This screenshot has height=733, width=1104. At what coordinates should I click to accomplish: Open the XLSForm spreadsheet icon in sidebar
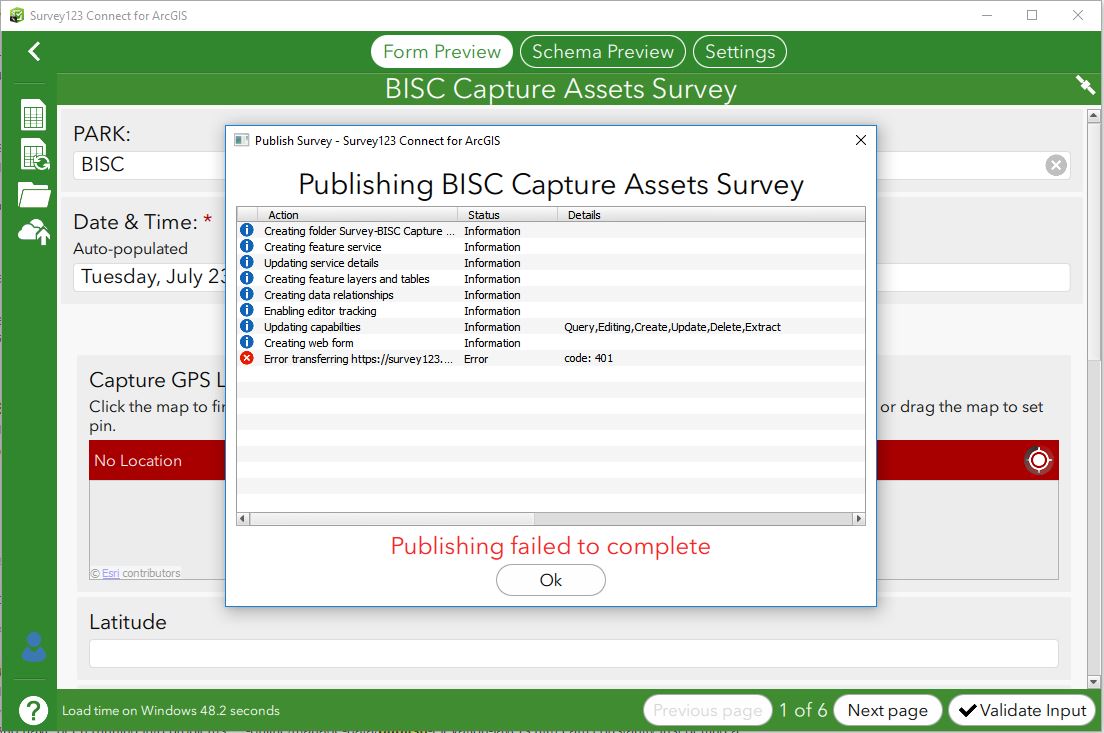coord(33,115)
